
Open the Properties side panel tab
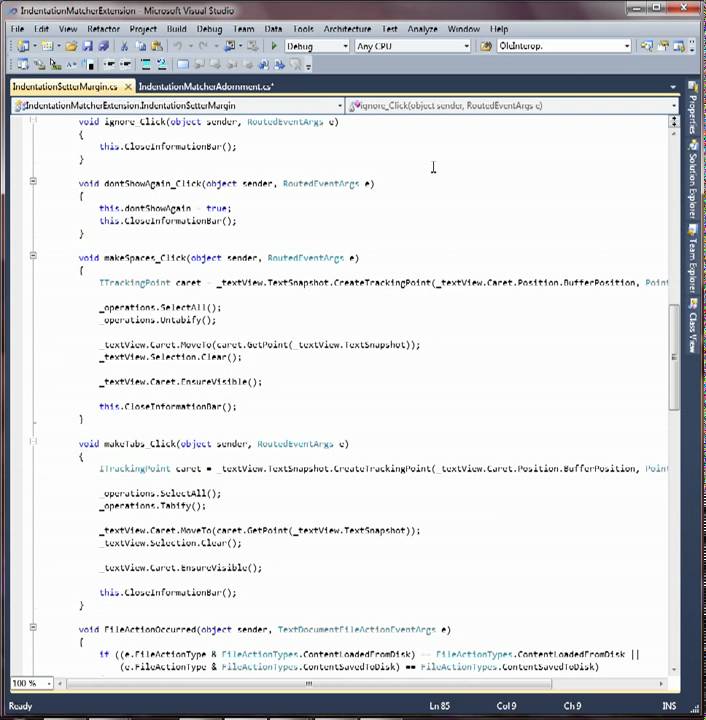pyautogui.click(x=692, y=108)
